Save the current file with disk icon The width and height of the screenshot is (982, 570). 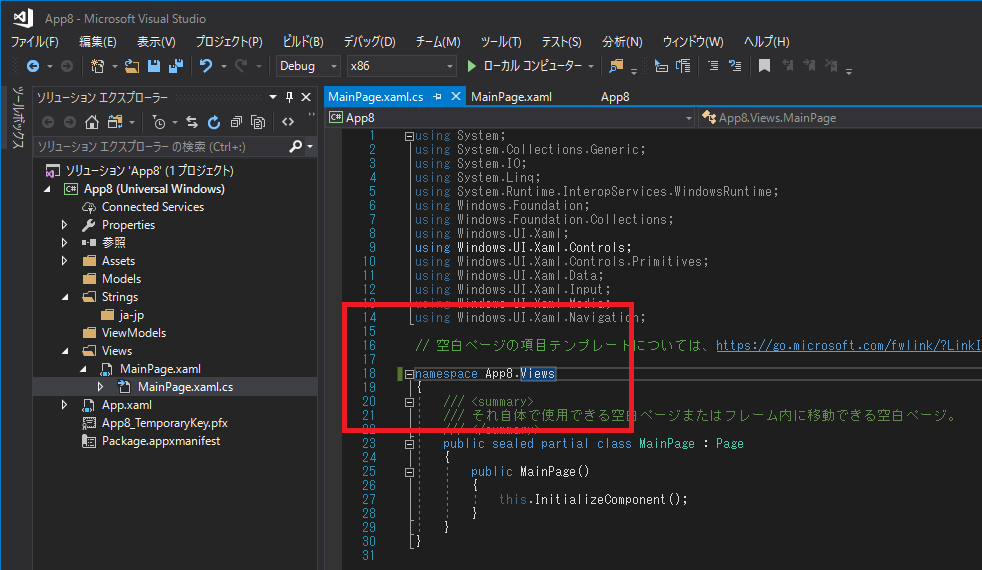coord(153,66)
